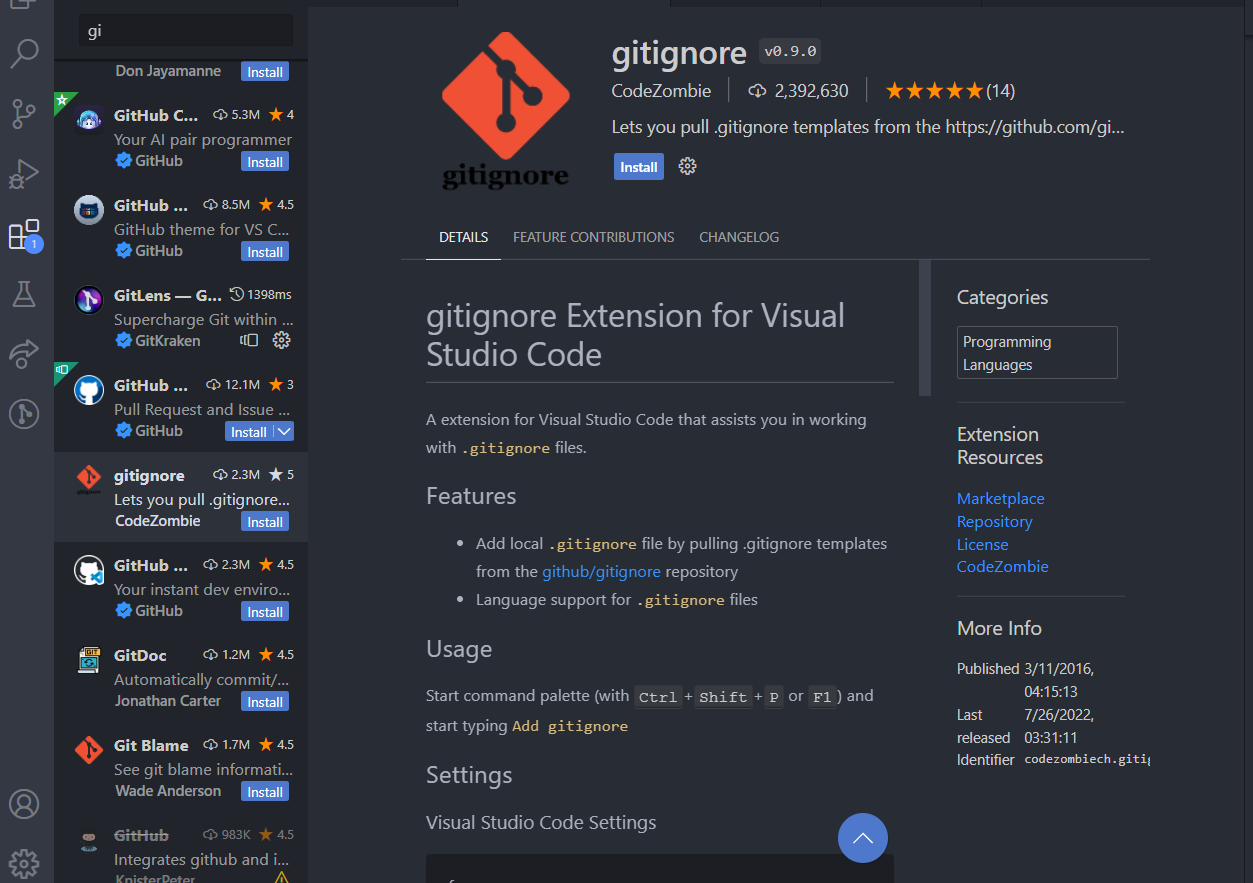Click the details page scrollbar

tap(925, 328)
